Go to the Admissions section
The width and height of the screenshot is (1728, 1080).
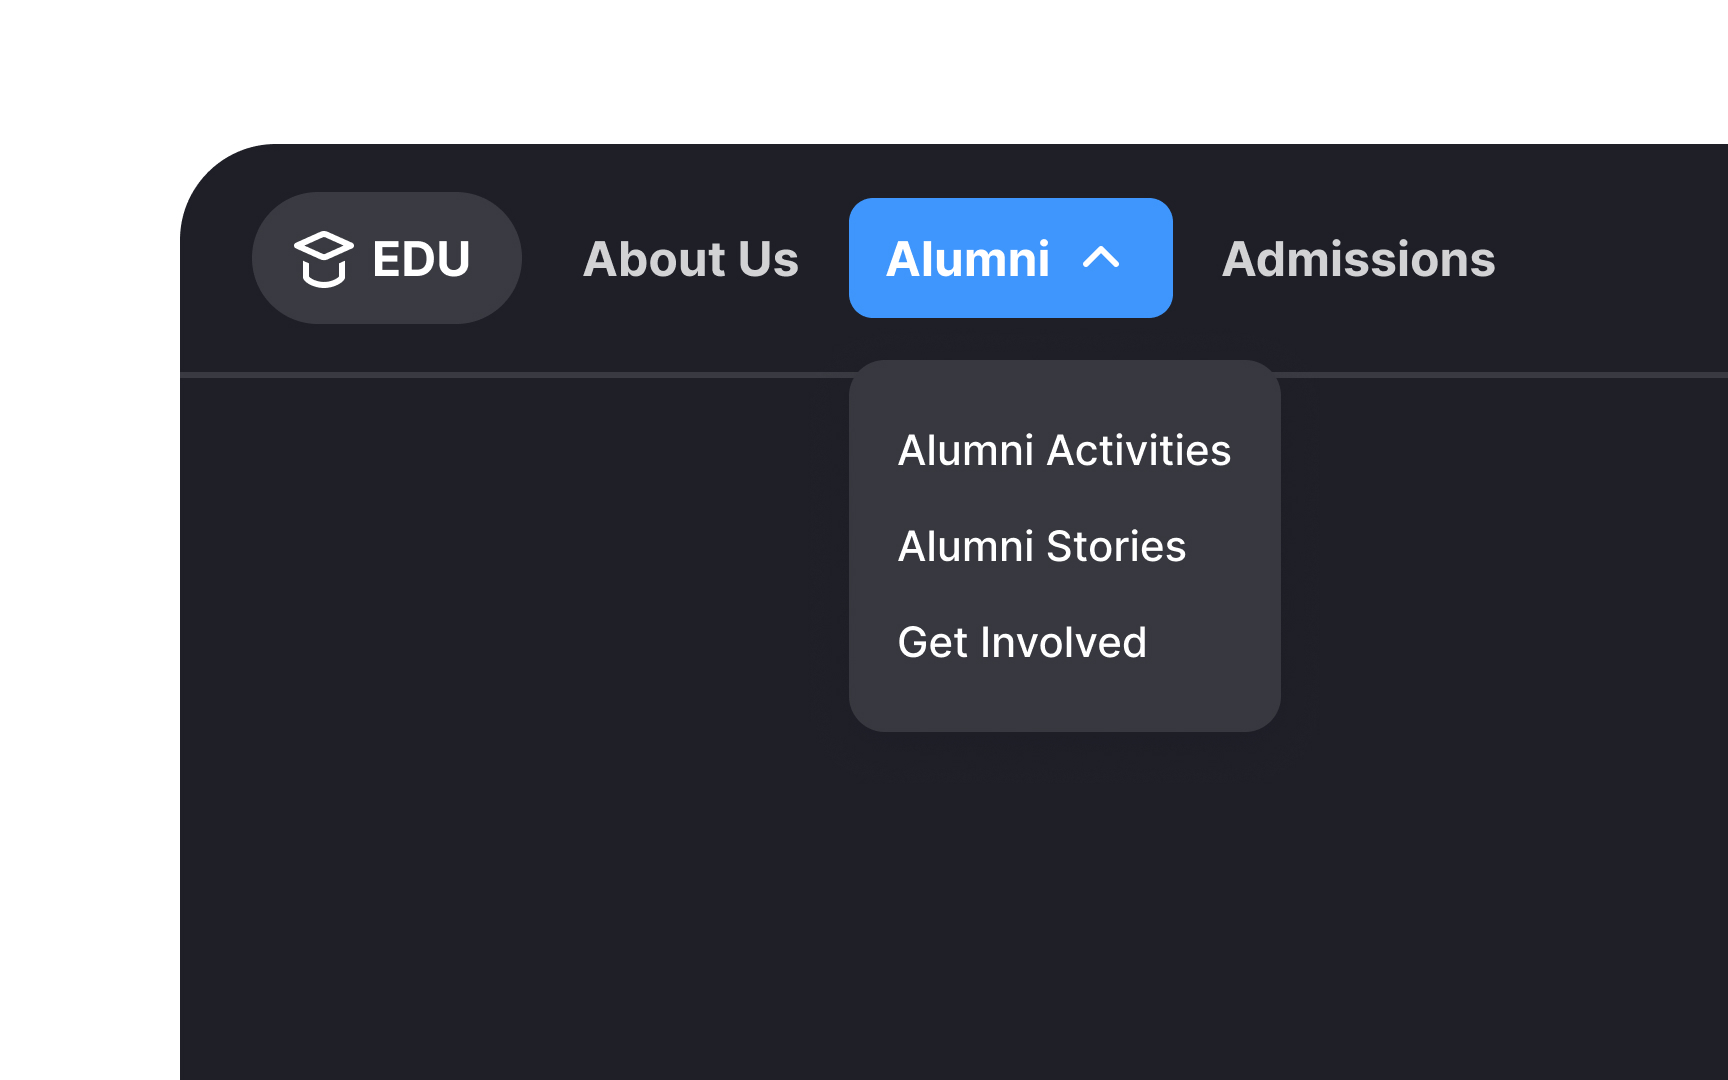click(x=1358, y=259)
